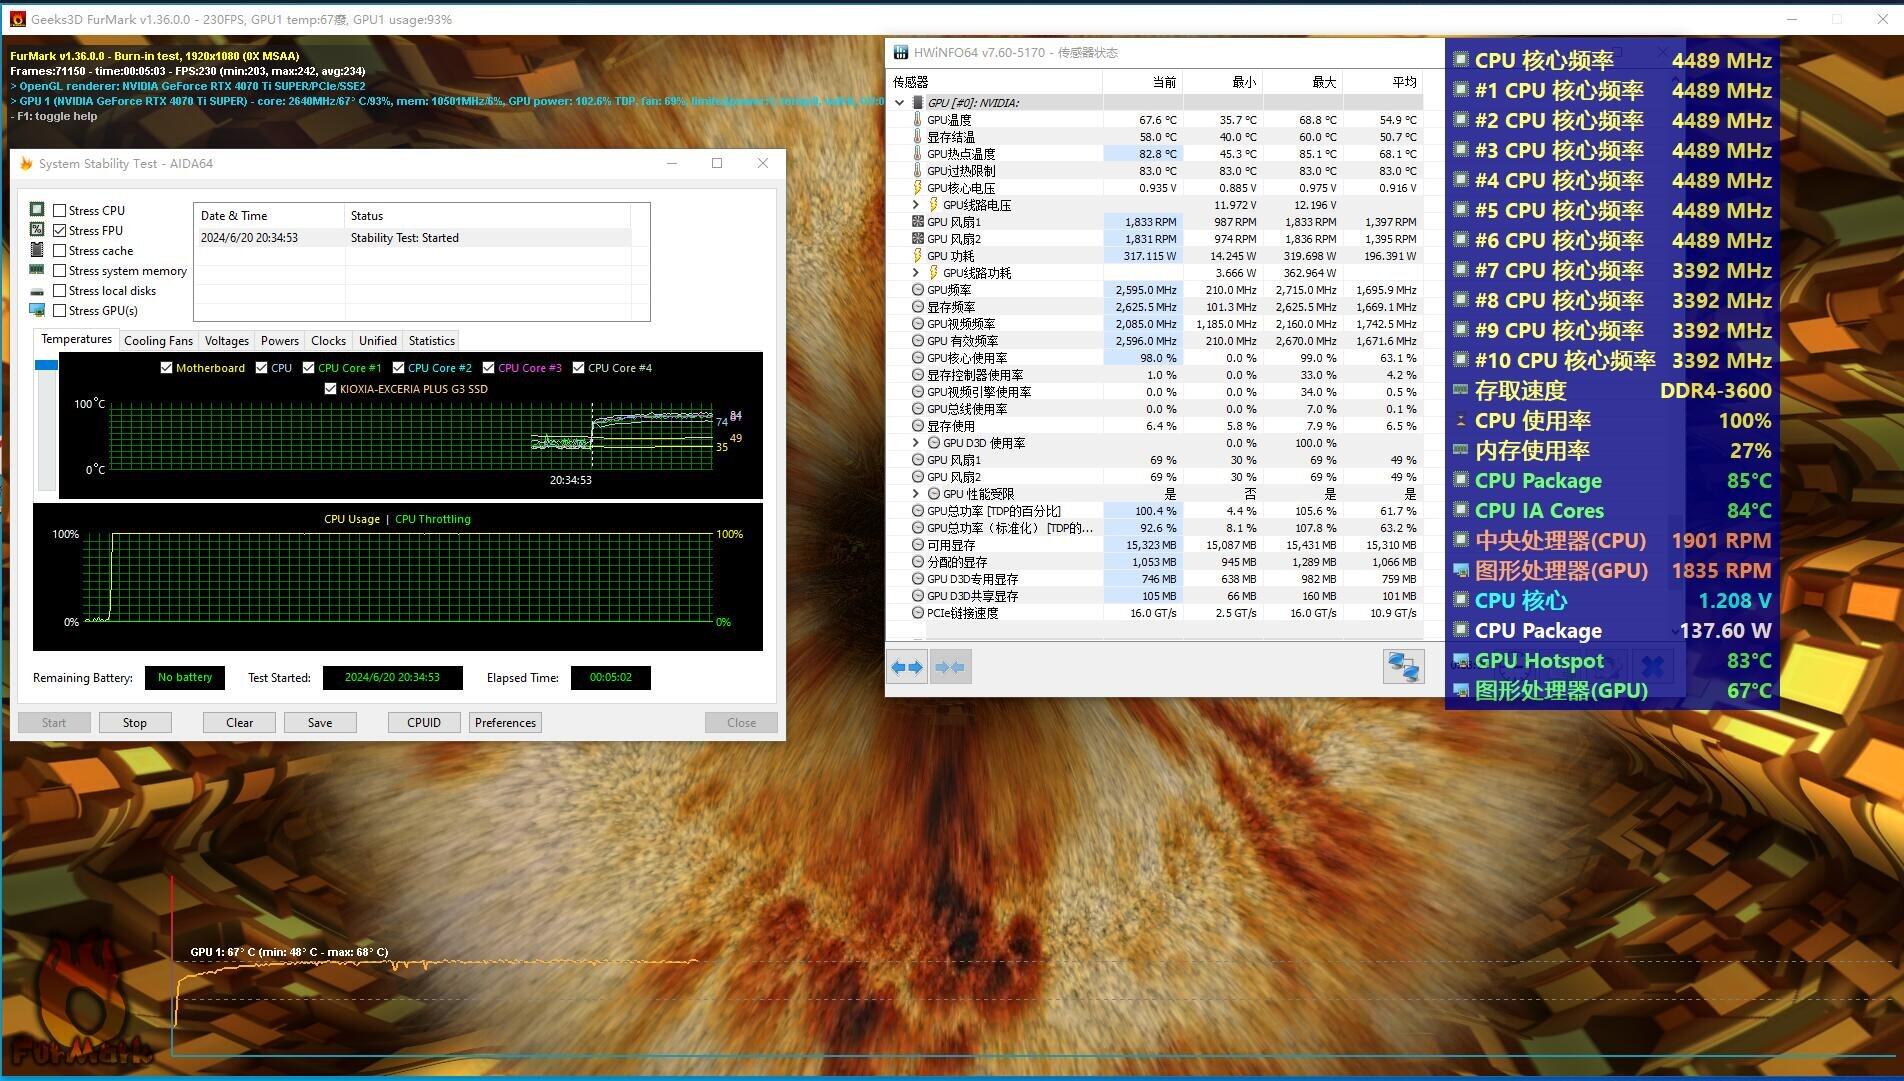
Task: Toggle the CPU Core #1 graph checkbox
Action: pyautogui.click(x=309, y=368)
